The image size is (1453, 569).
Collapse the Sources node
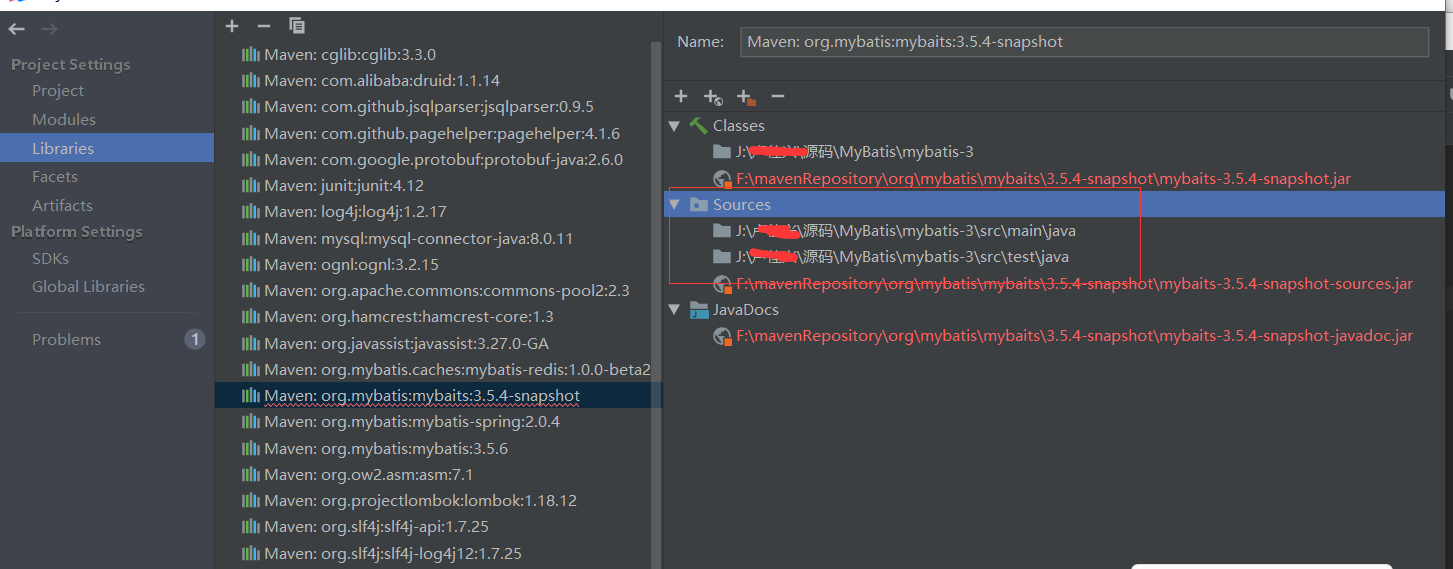pyautogui.click(x=675, y=204)
